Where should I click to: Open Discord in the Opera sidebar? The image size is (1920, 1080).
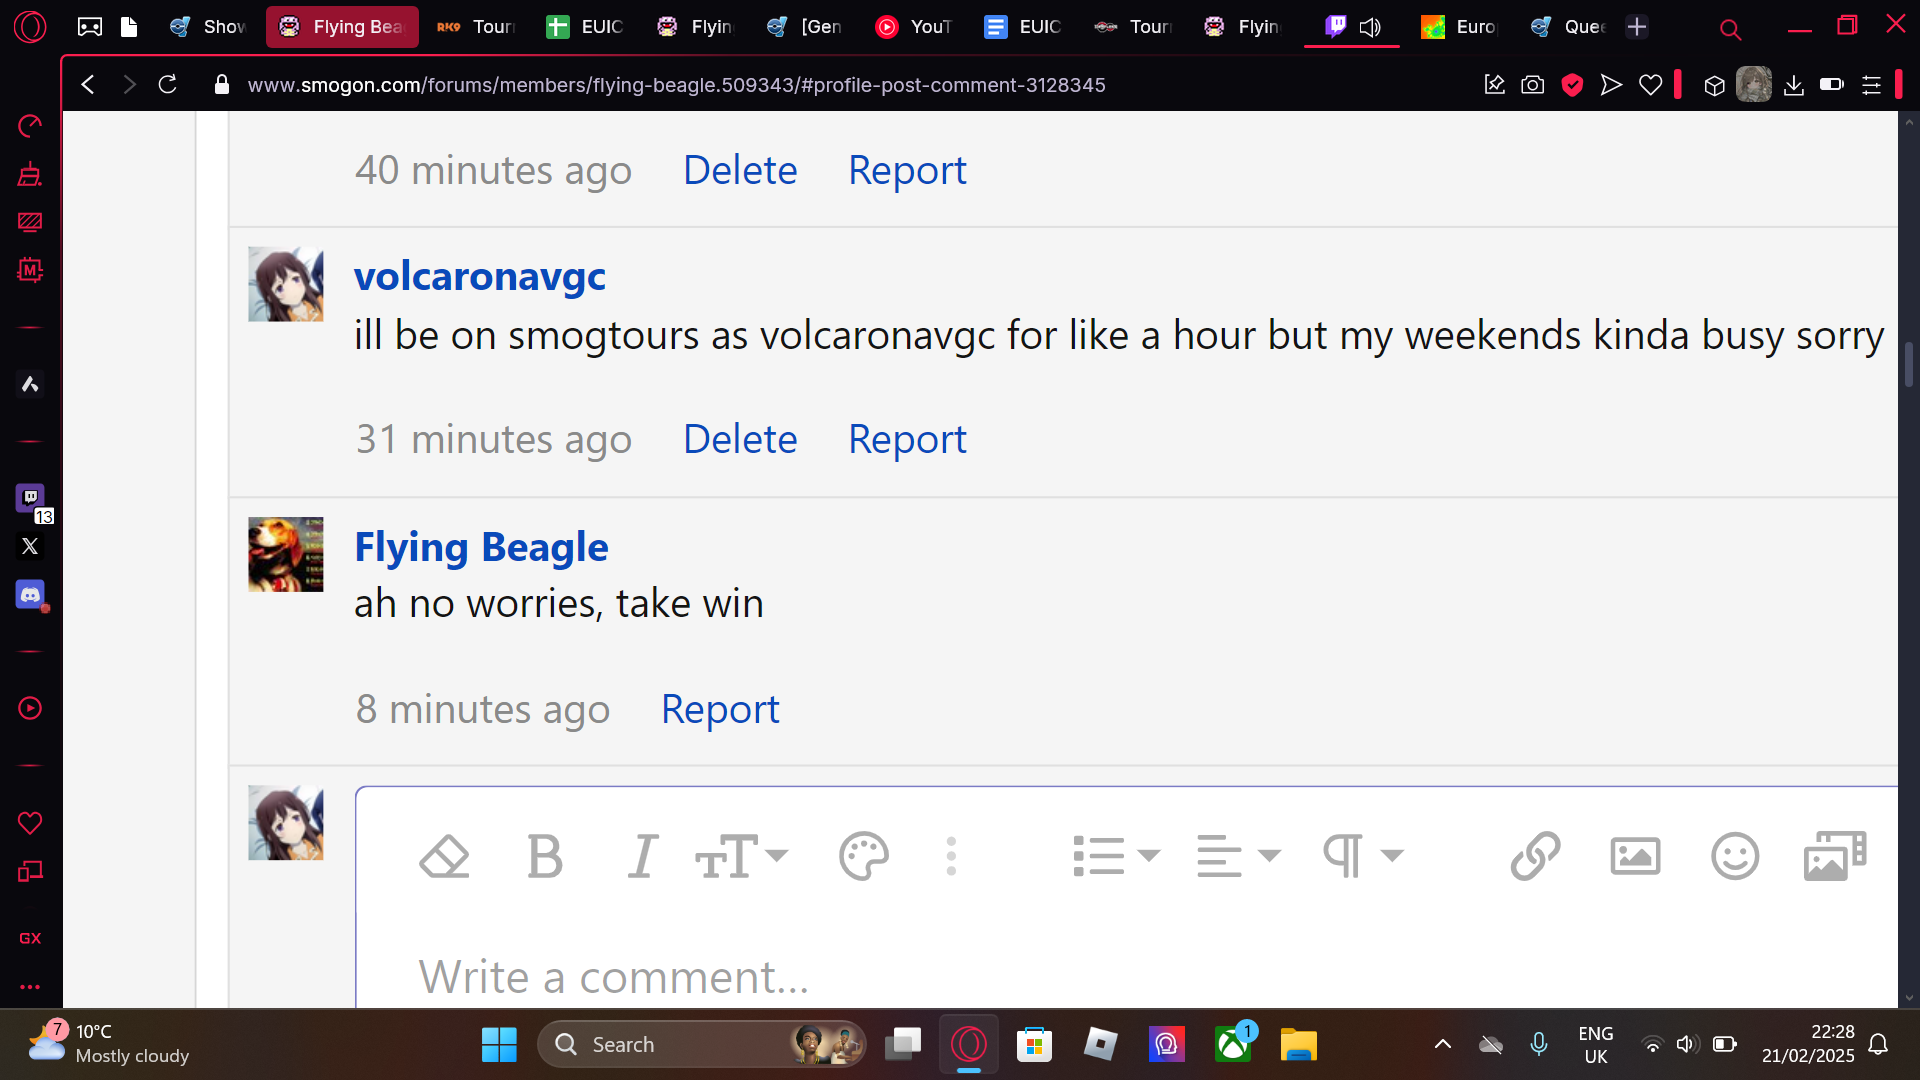[30, 595]
